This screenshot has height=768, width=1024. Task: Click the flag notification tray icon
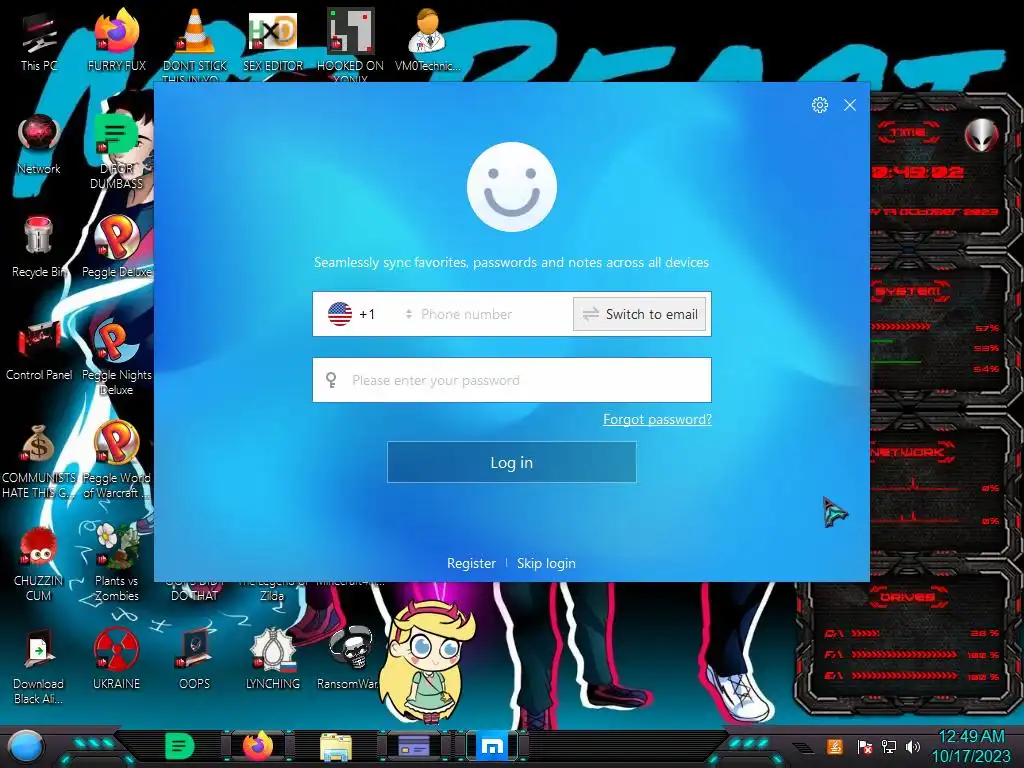[865, 747]
